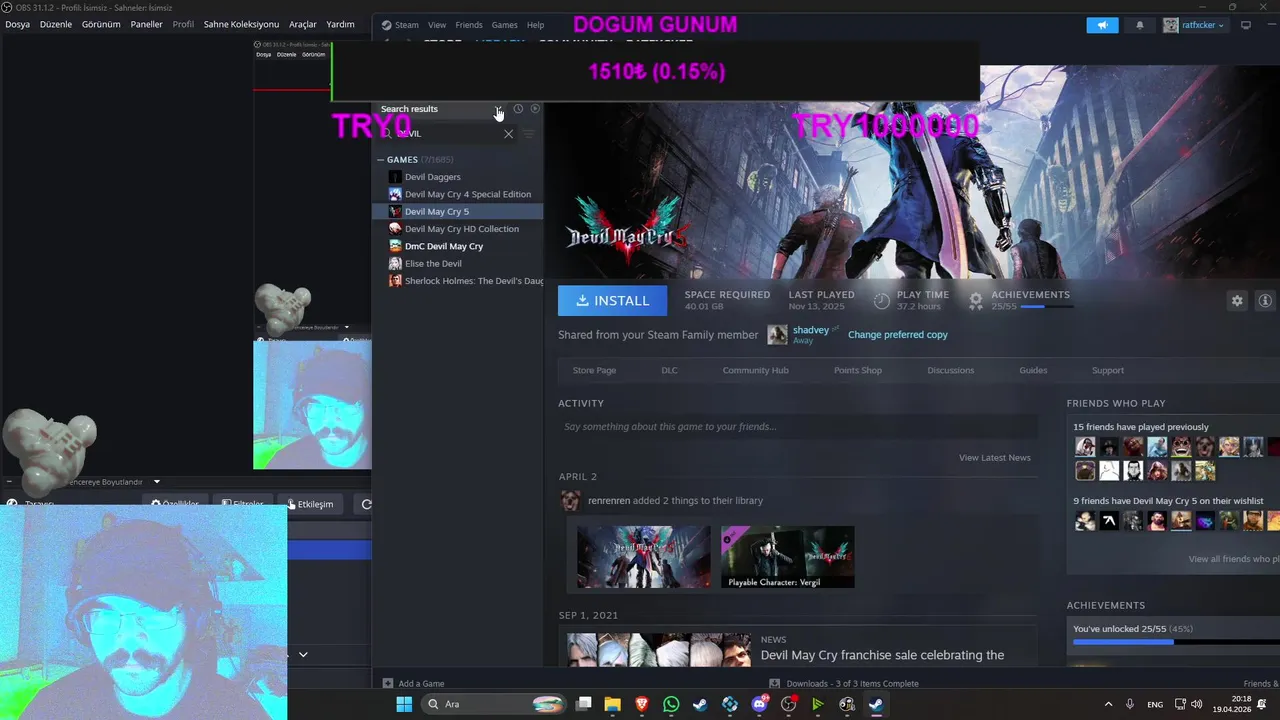Screen dimensions: 1280x720
Task: Expand the Search results library dropdown
Action: coord(499,109)
